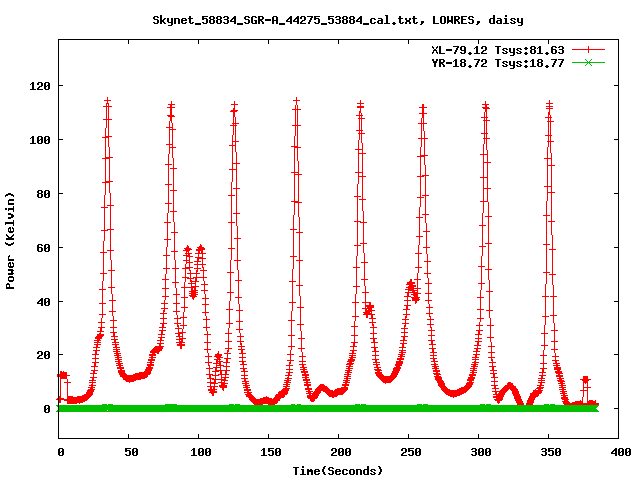Click the red legend line sample

[x=588, y=50]
